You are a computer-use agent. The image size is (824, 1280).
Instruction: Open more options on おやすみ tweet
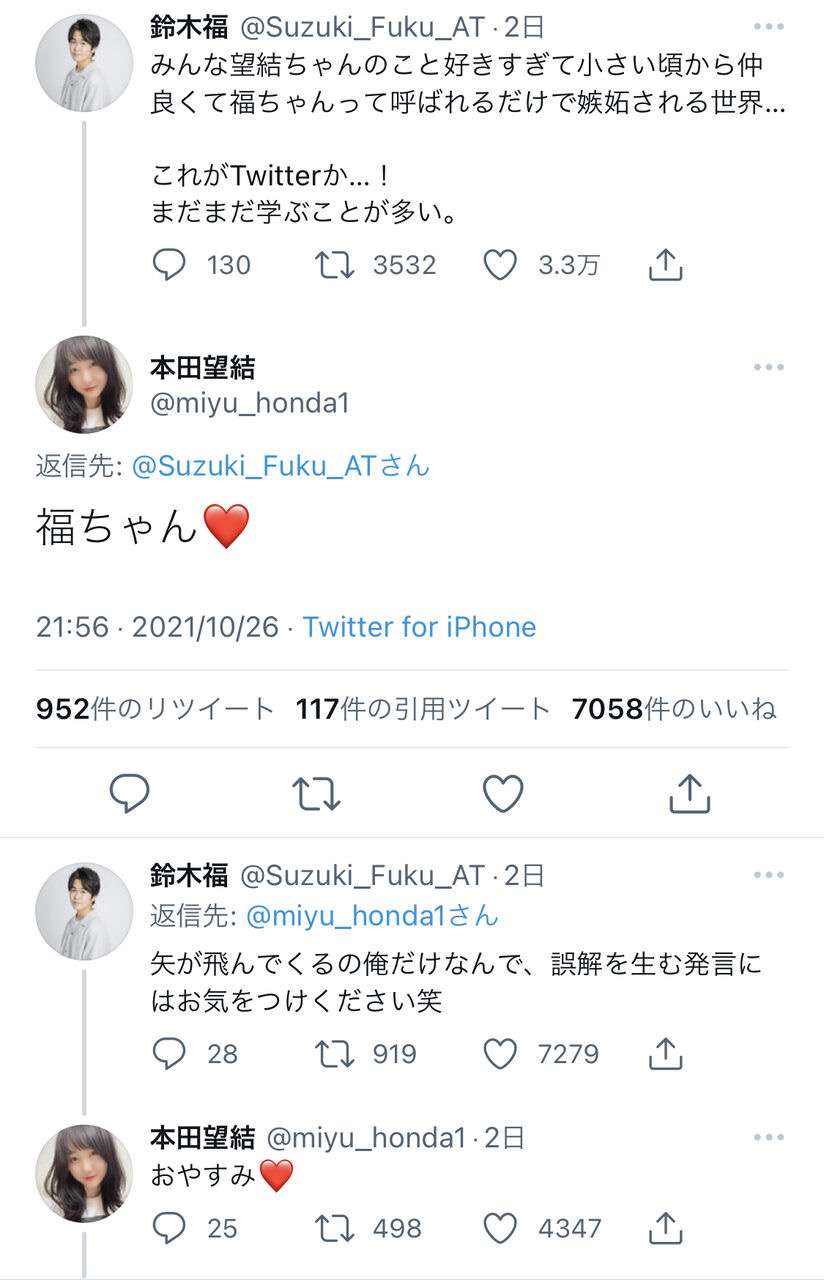pos(768,1137)
